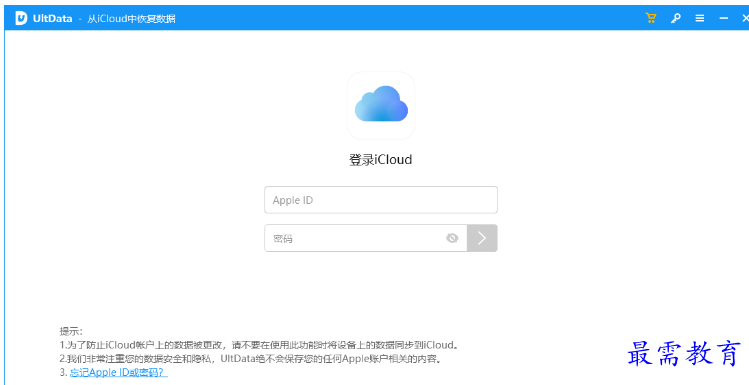Open the hamburger menu in title bar
Image resolution: width=749 pixels, height=385 pixels.
[x=700, y=18]
